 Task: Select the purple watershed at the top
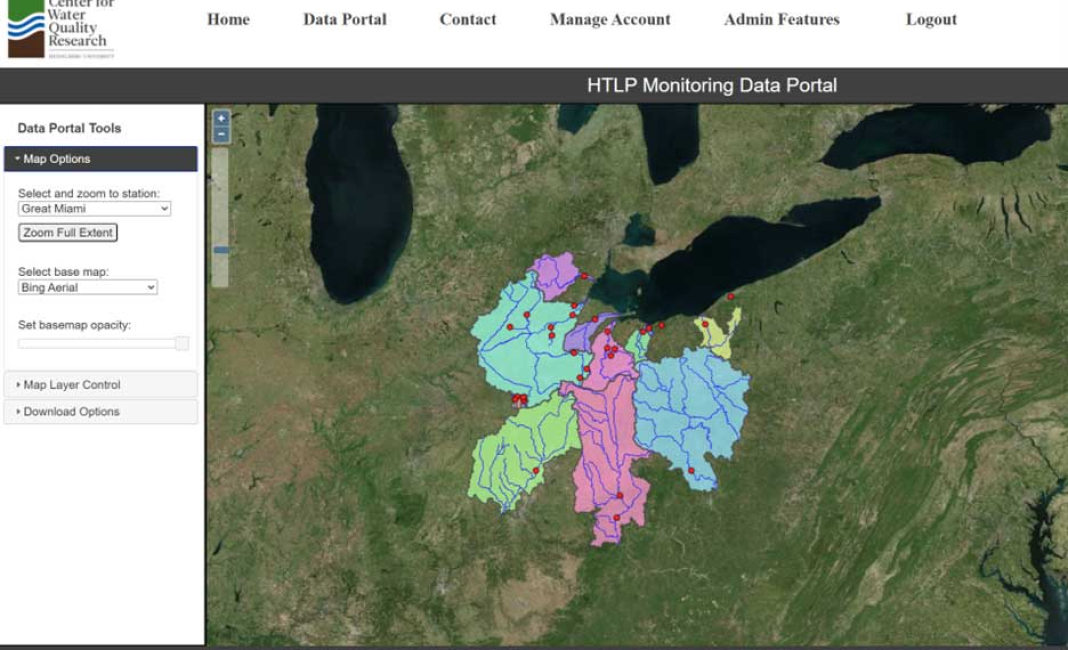point(555,274)
